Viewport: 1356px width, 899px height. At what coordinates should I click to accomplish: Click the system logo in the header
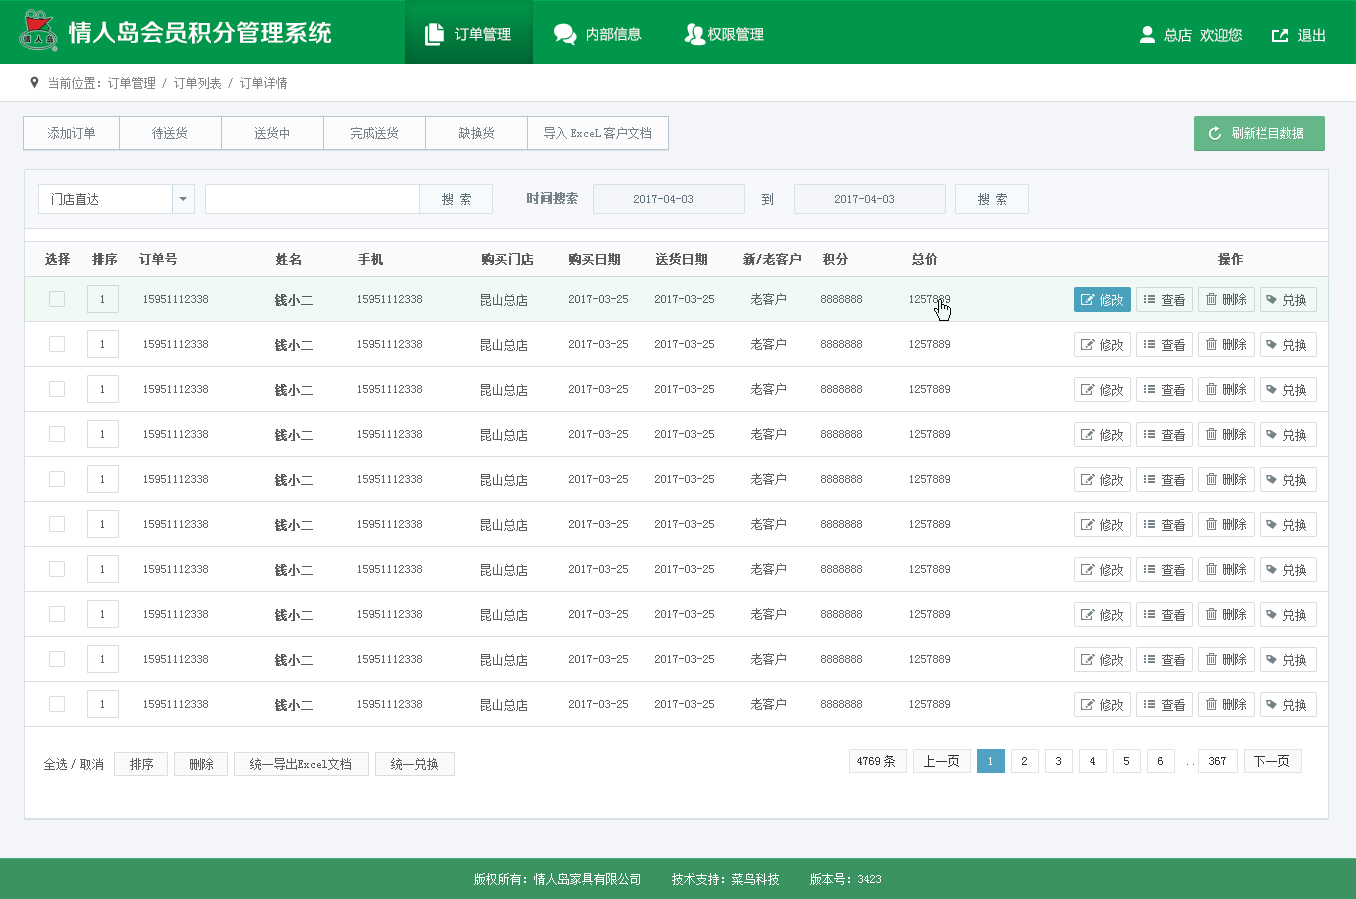[x=39, y=31]
